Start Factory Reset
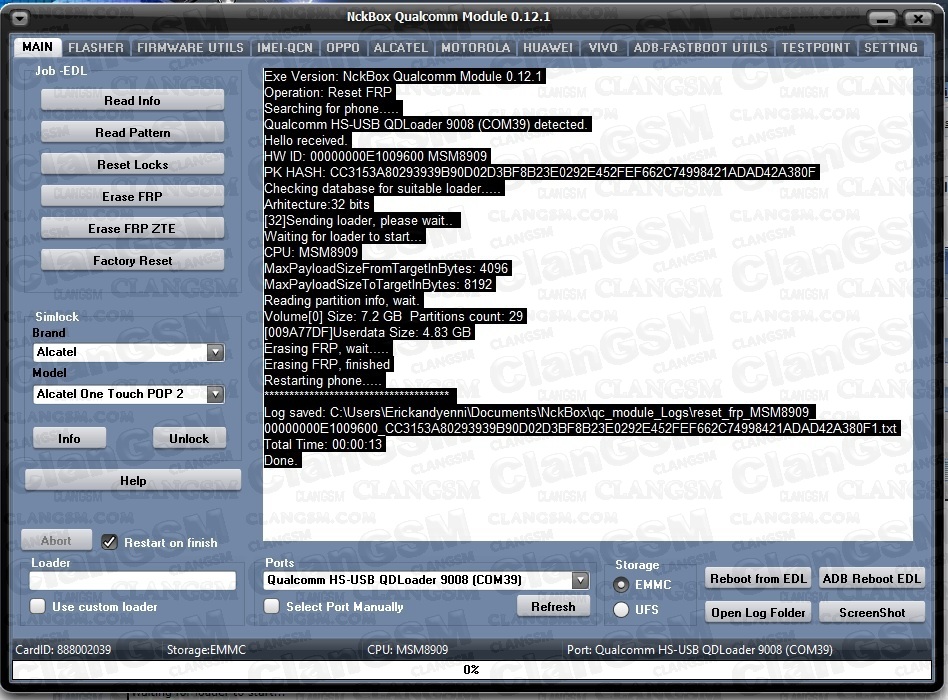 point(132,261)
